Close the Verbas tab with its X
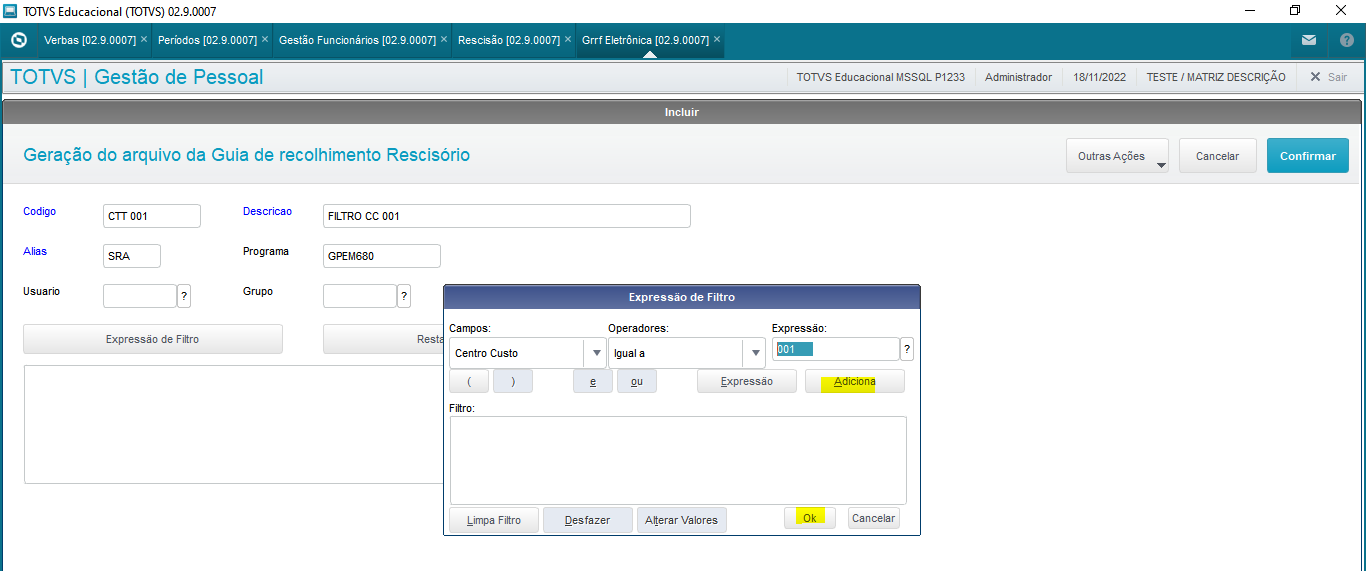1366x571 pixels. coord(144,40)
